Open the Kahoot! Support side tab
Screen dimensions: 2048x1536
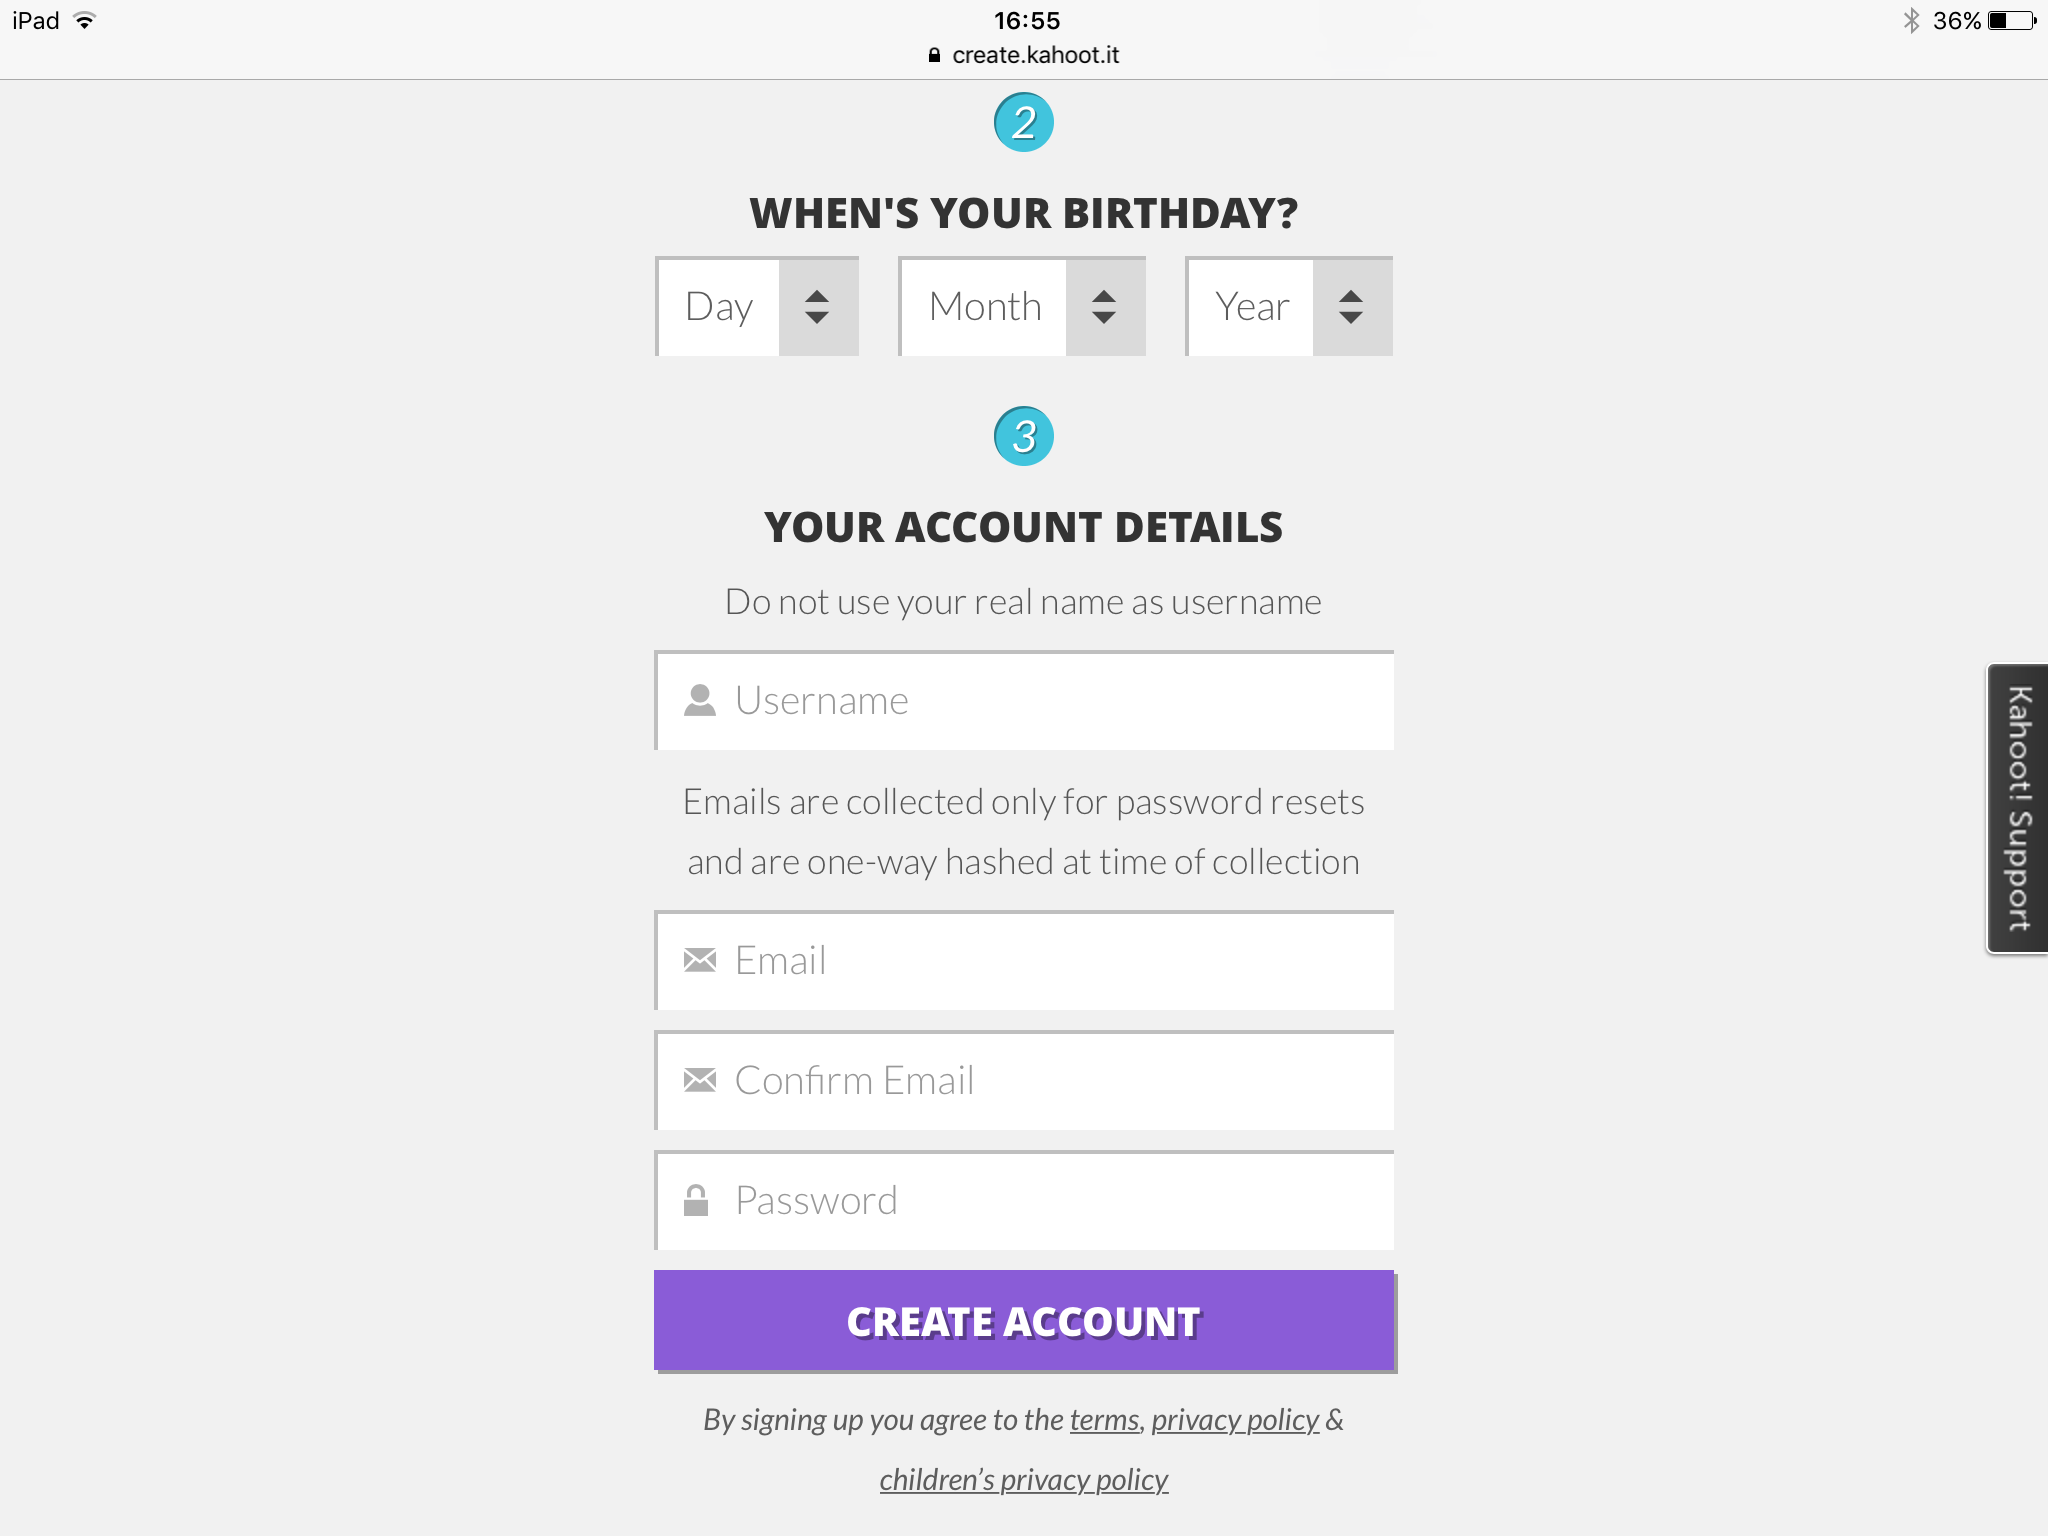pyautogui.click(x=2018, y=808)
